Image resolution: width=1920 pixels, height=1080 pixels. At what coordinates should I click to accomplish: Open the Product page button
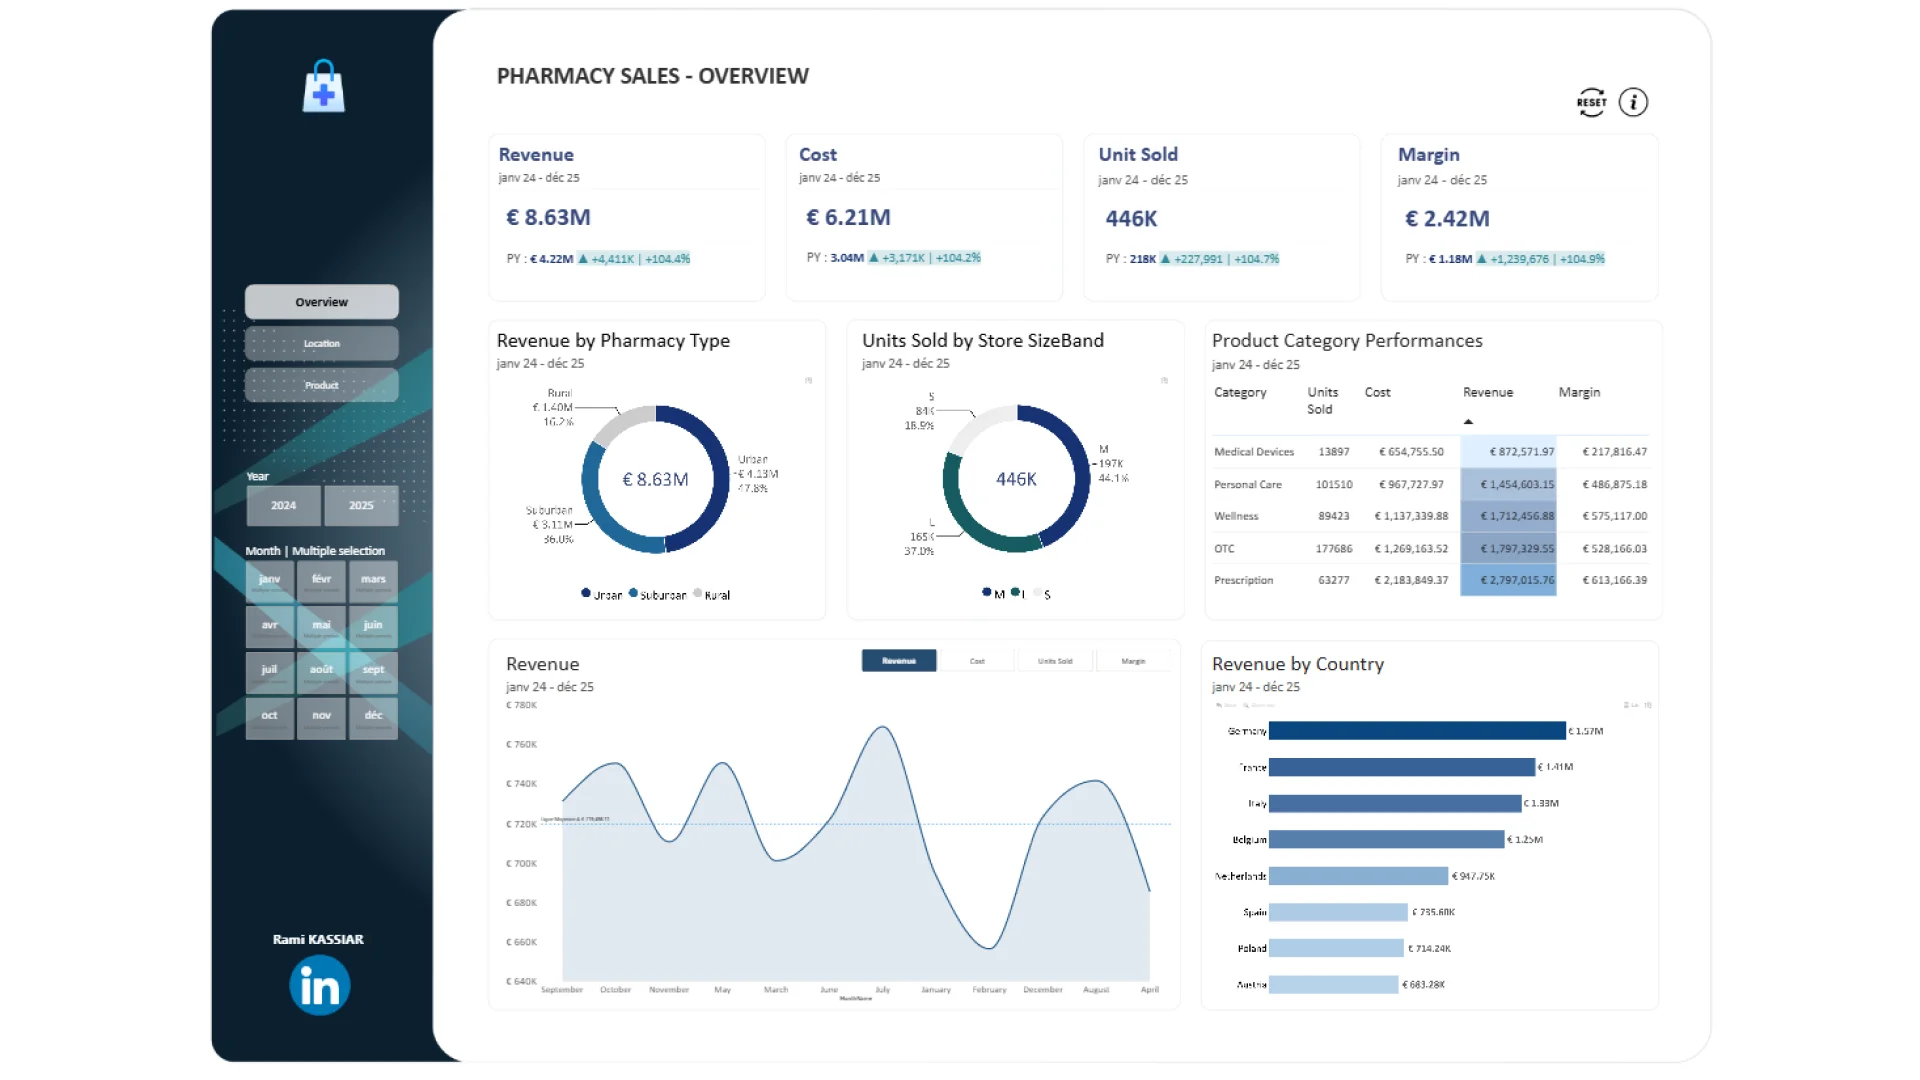click(x=321, y=385)
